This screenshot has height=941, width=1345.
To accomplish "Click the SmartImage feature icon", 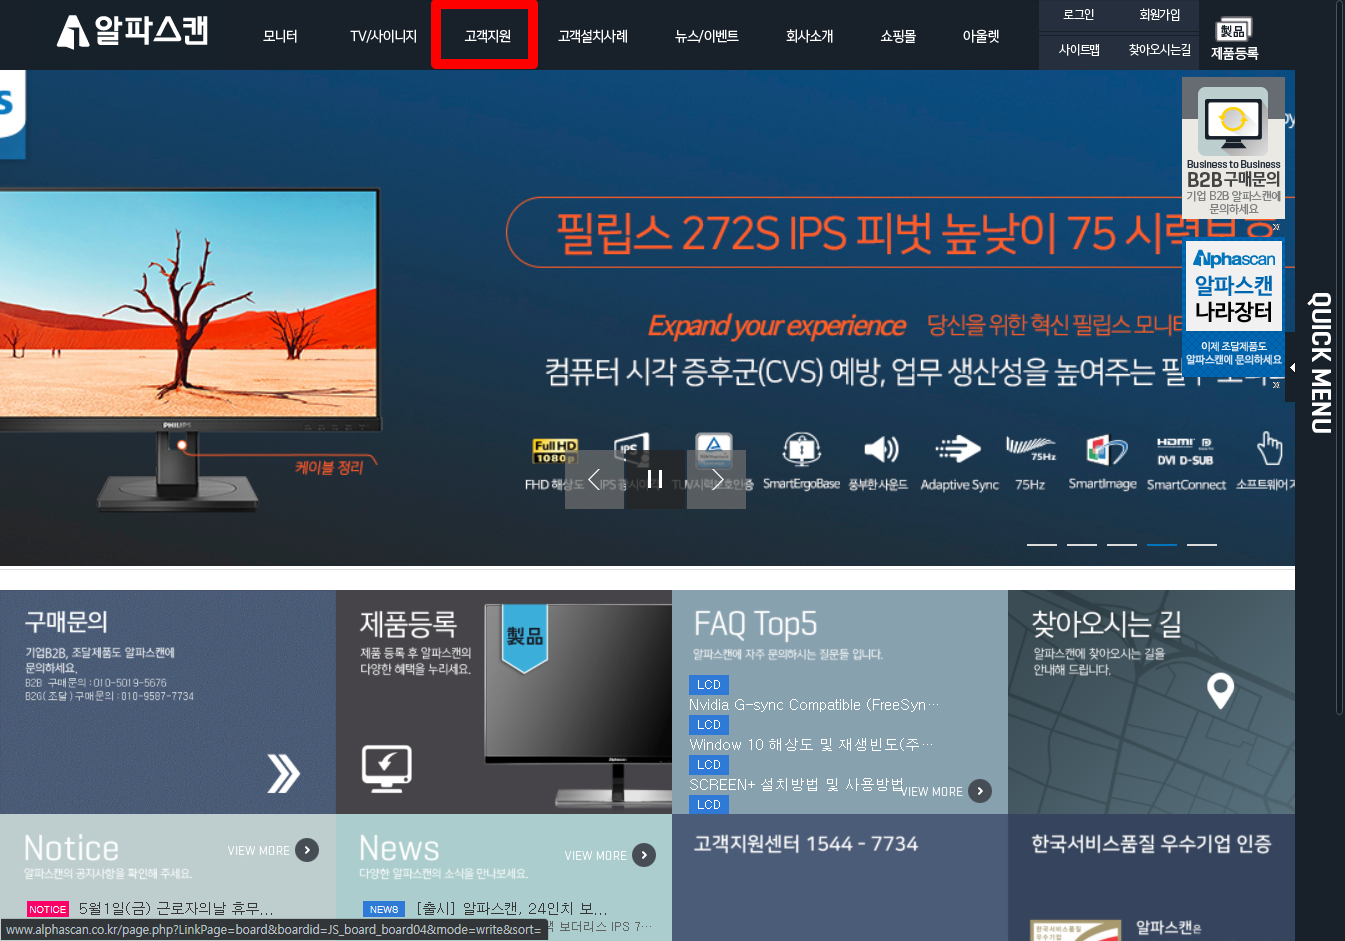I will coord(1106,450).
